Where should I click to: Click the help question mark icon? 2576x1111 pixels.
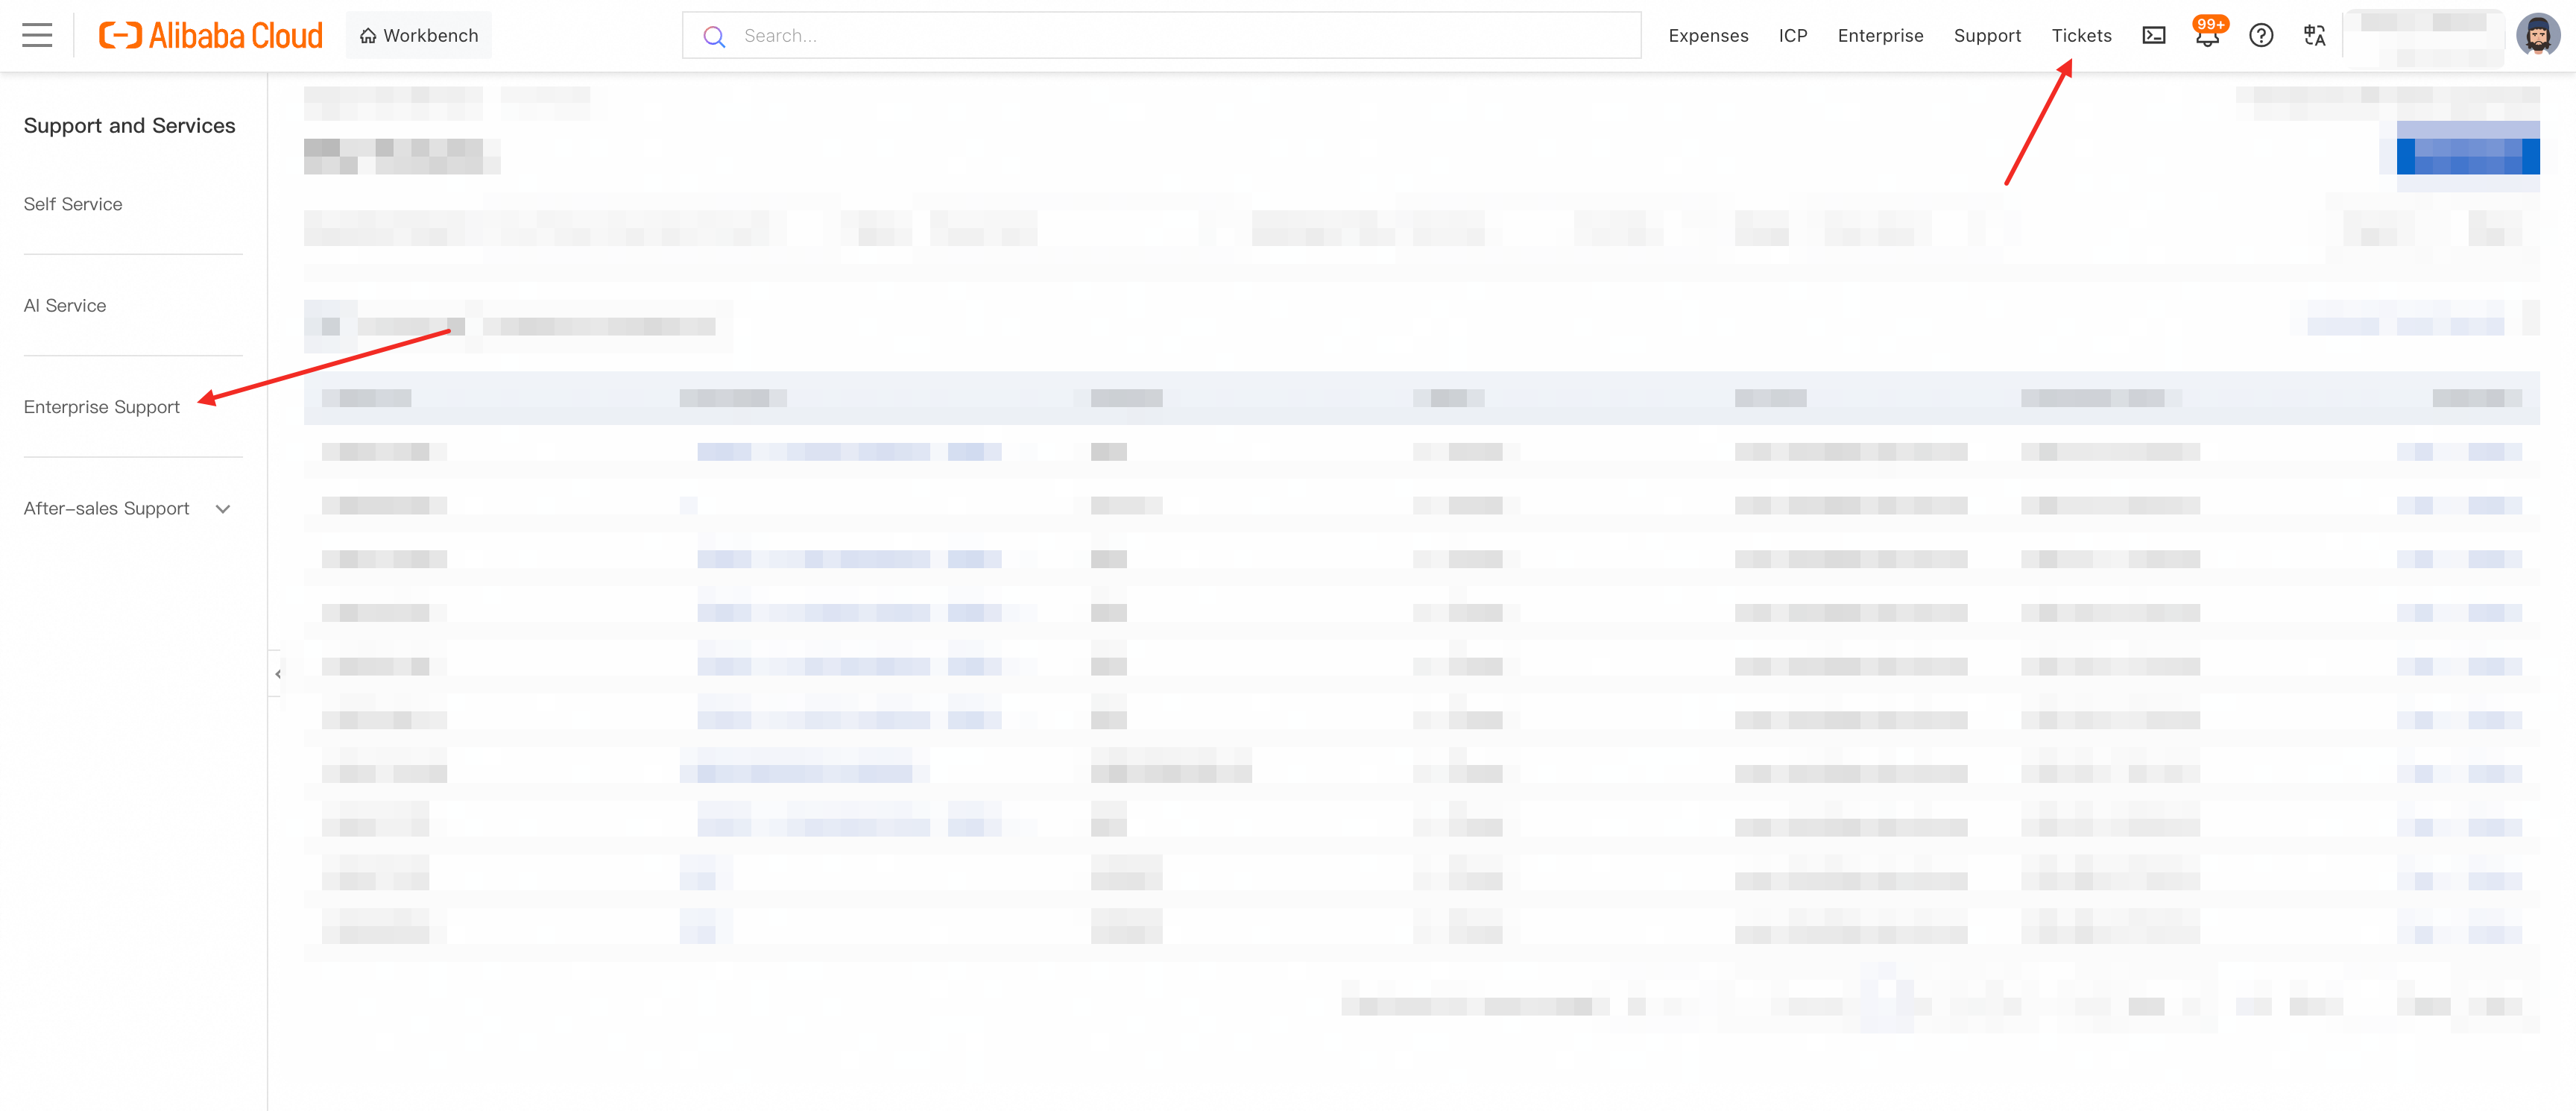pyautogui.click(x=2260, y=36)
